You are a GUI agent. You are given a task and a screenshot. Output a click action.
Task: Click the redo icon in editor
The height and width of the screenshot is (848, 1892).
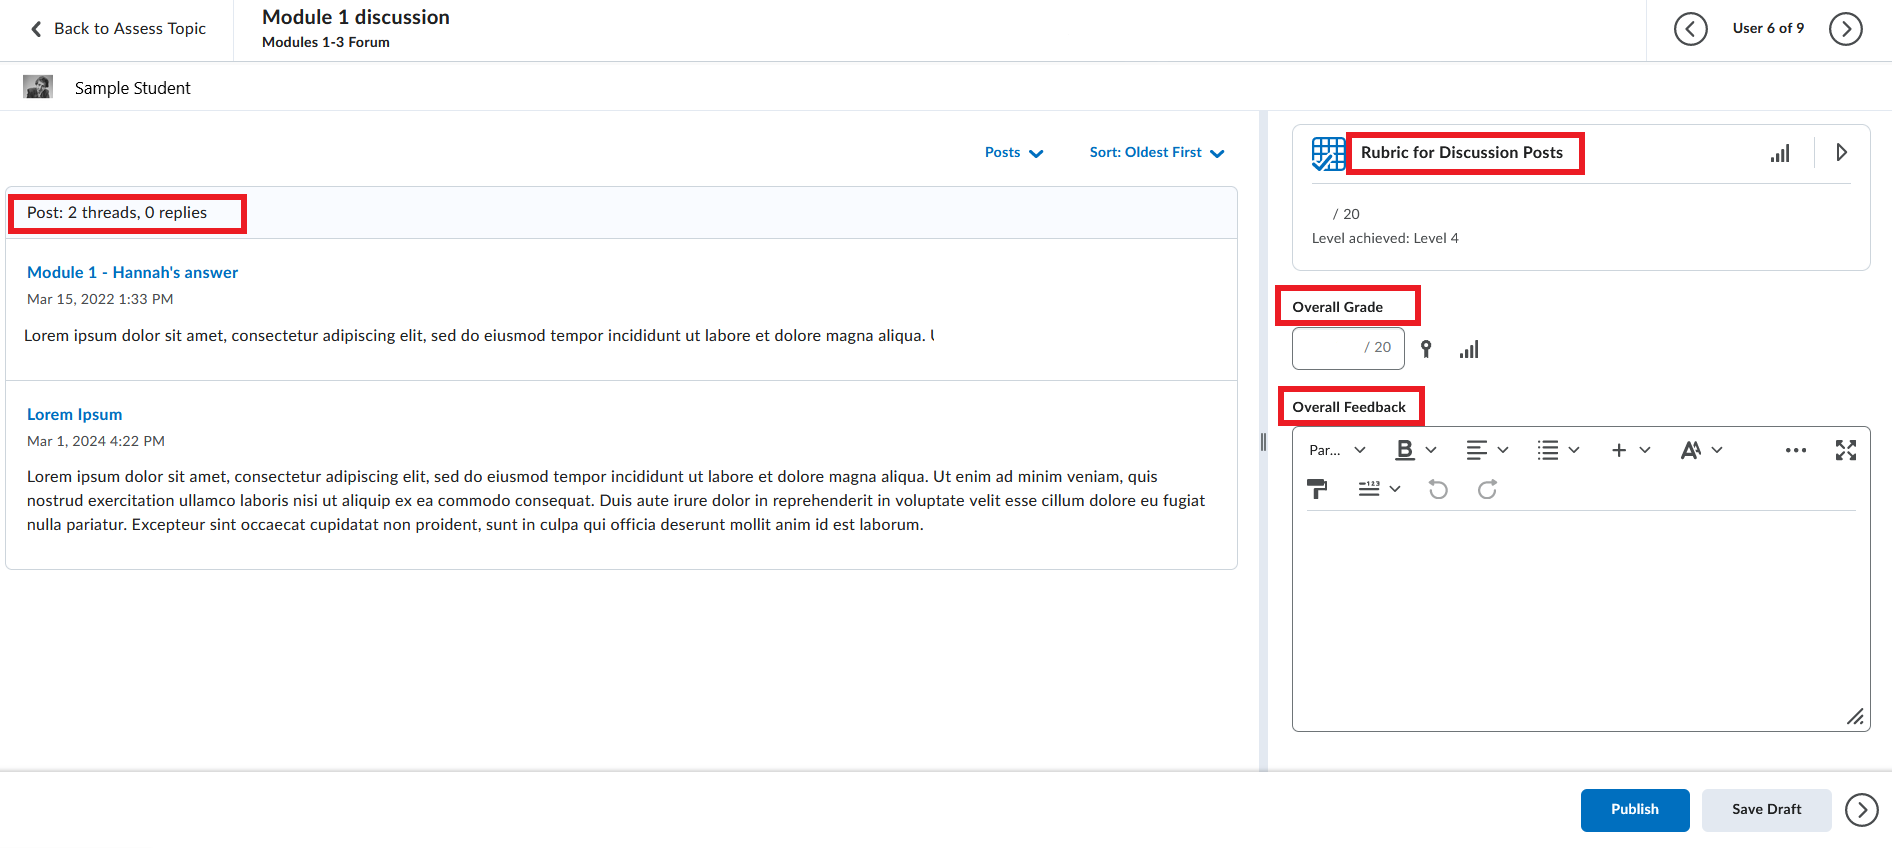[1487, 489]
